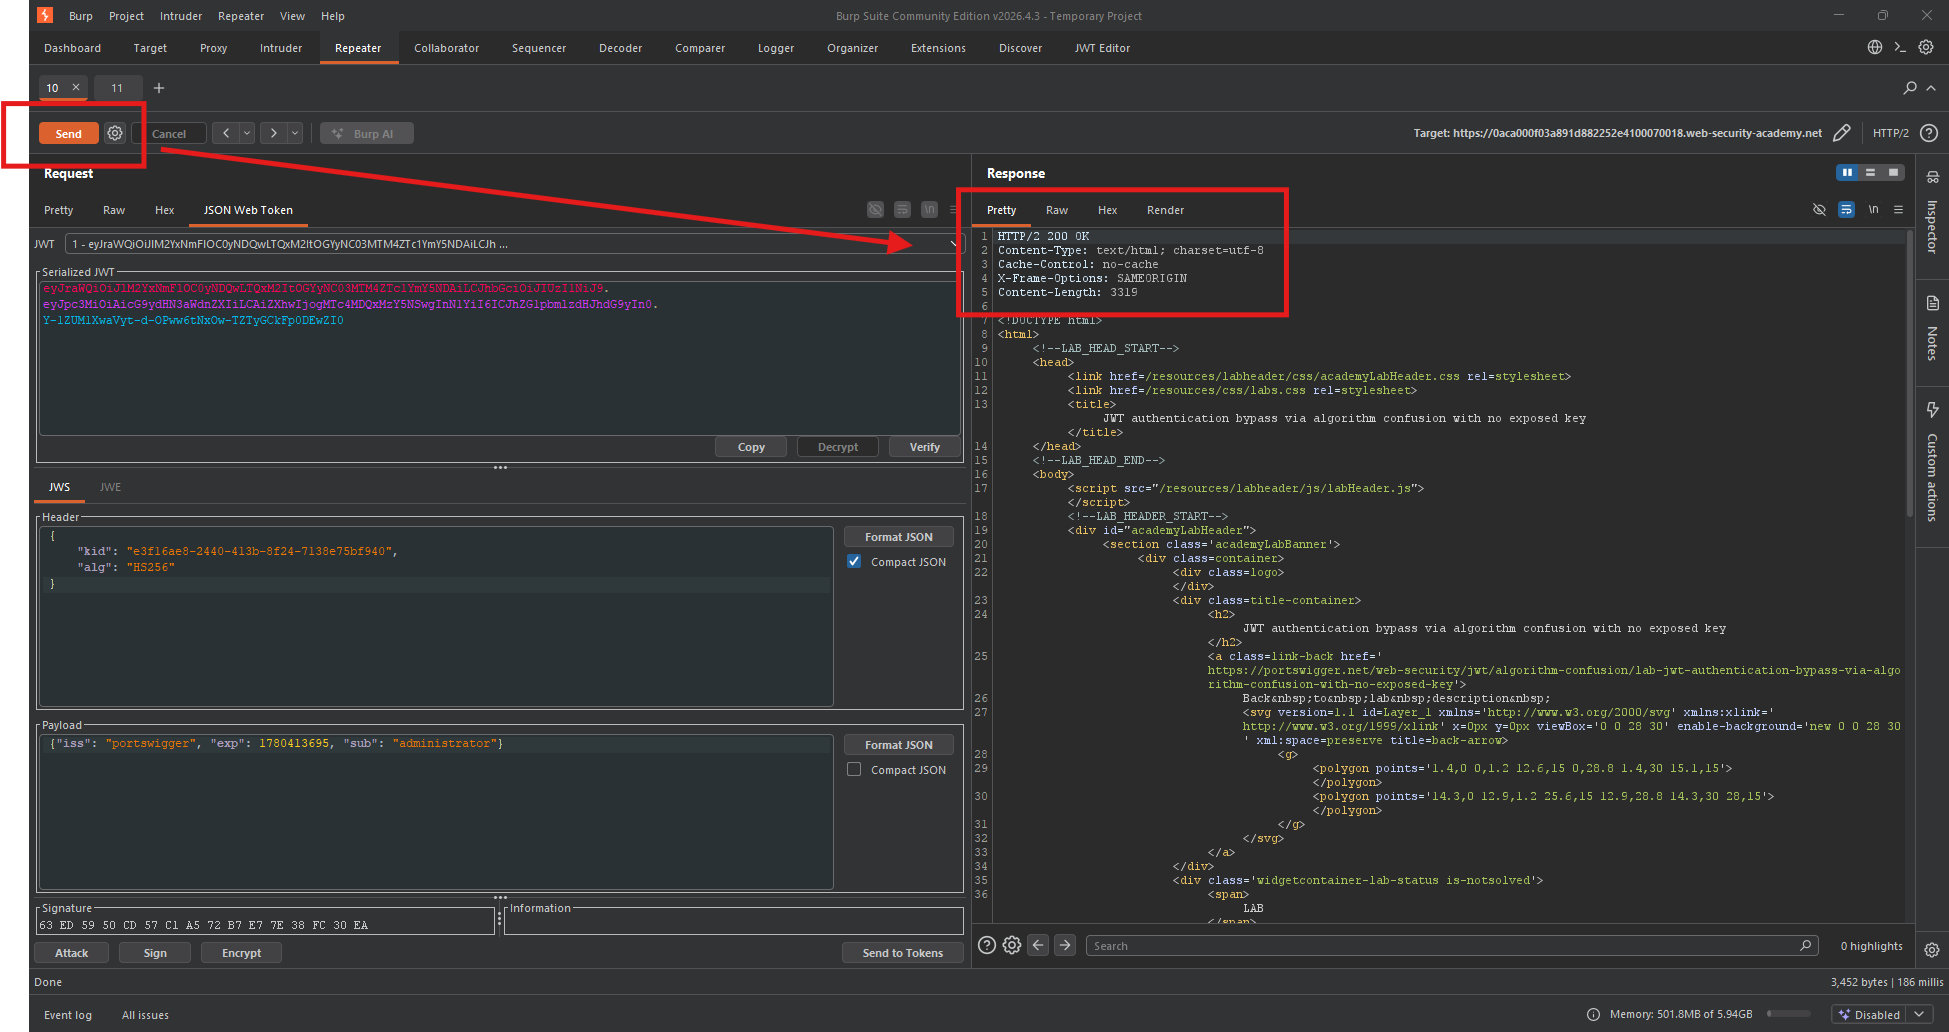The width and height of the screenshot is (1949, 1032).
Task: Open response search settings gear
Action: pyautogui.click(x=1012, y=945)
